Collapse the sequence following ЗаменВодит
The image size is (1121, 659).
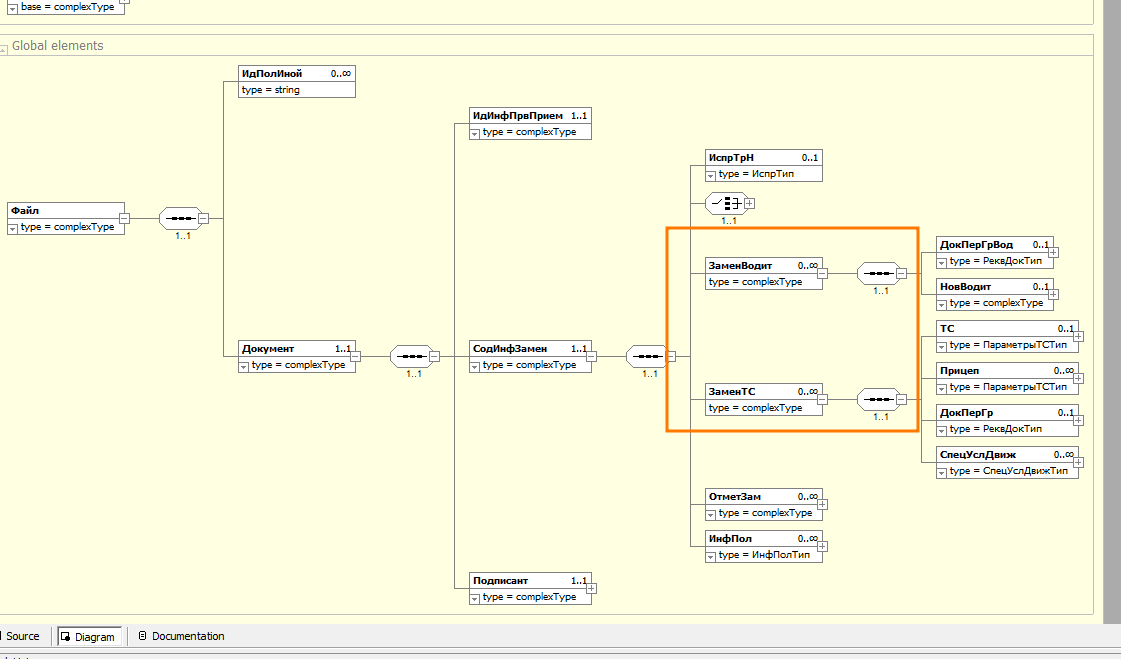pyautogui.click(x=902, y=273)
